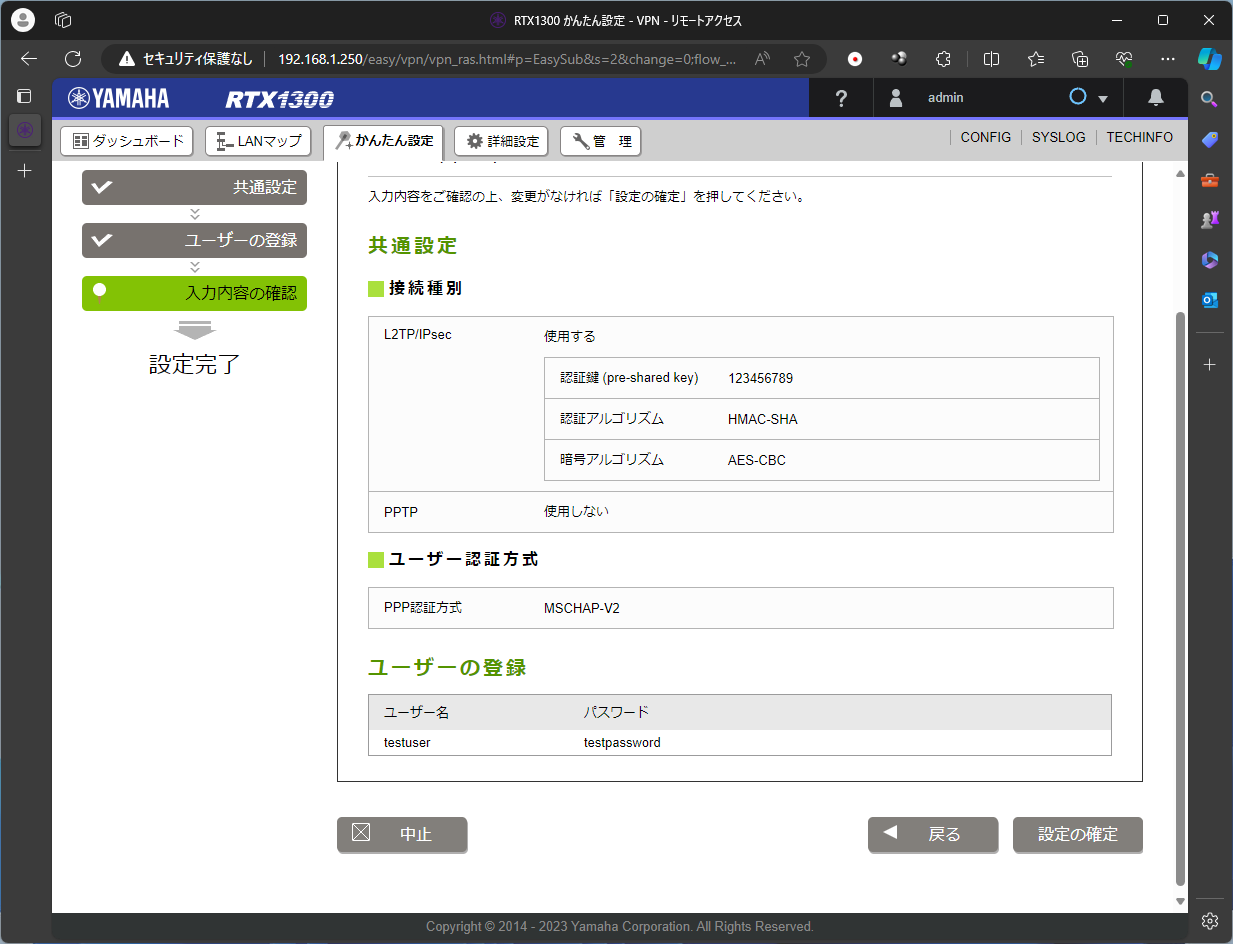Open the TECHINFO link
1233x944 pixels.
click(1139, 138)
